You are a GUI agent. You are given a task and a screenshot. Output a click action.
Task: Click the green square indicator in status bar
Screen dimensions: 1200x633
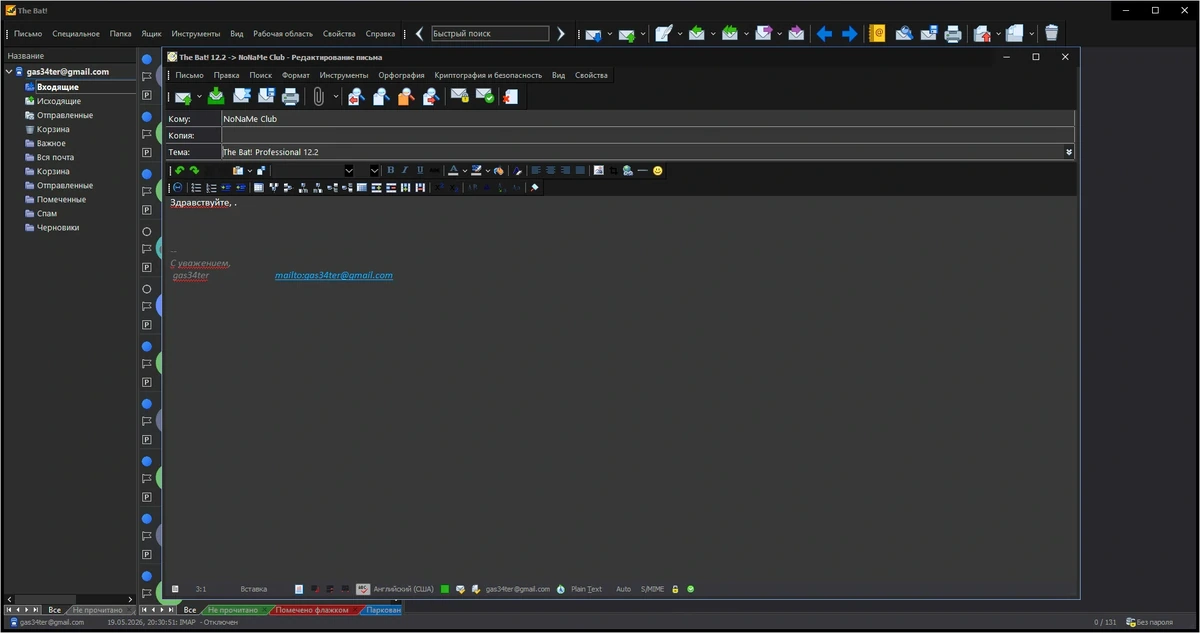pos(445,589)
